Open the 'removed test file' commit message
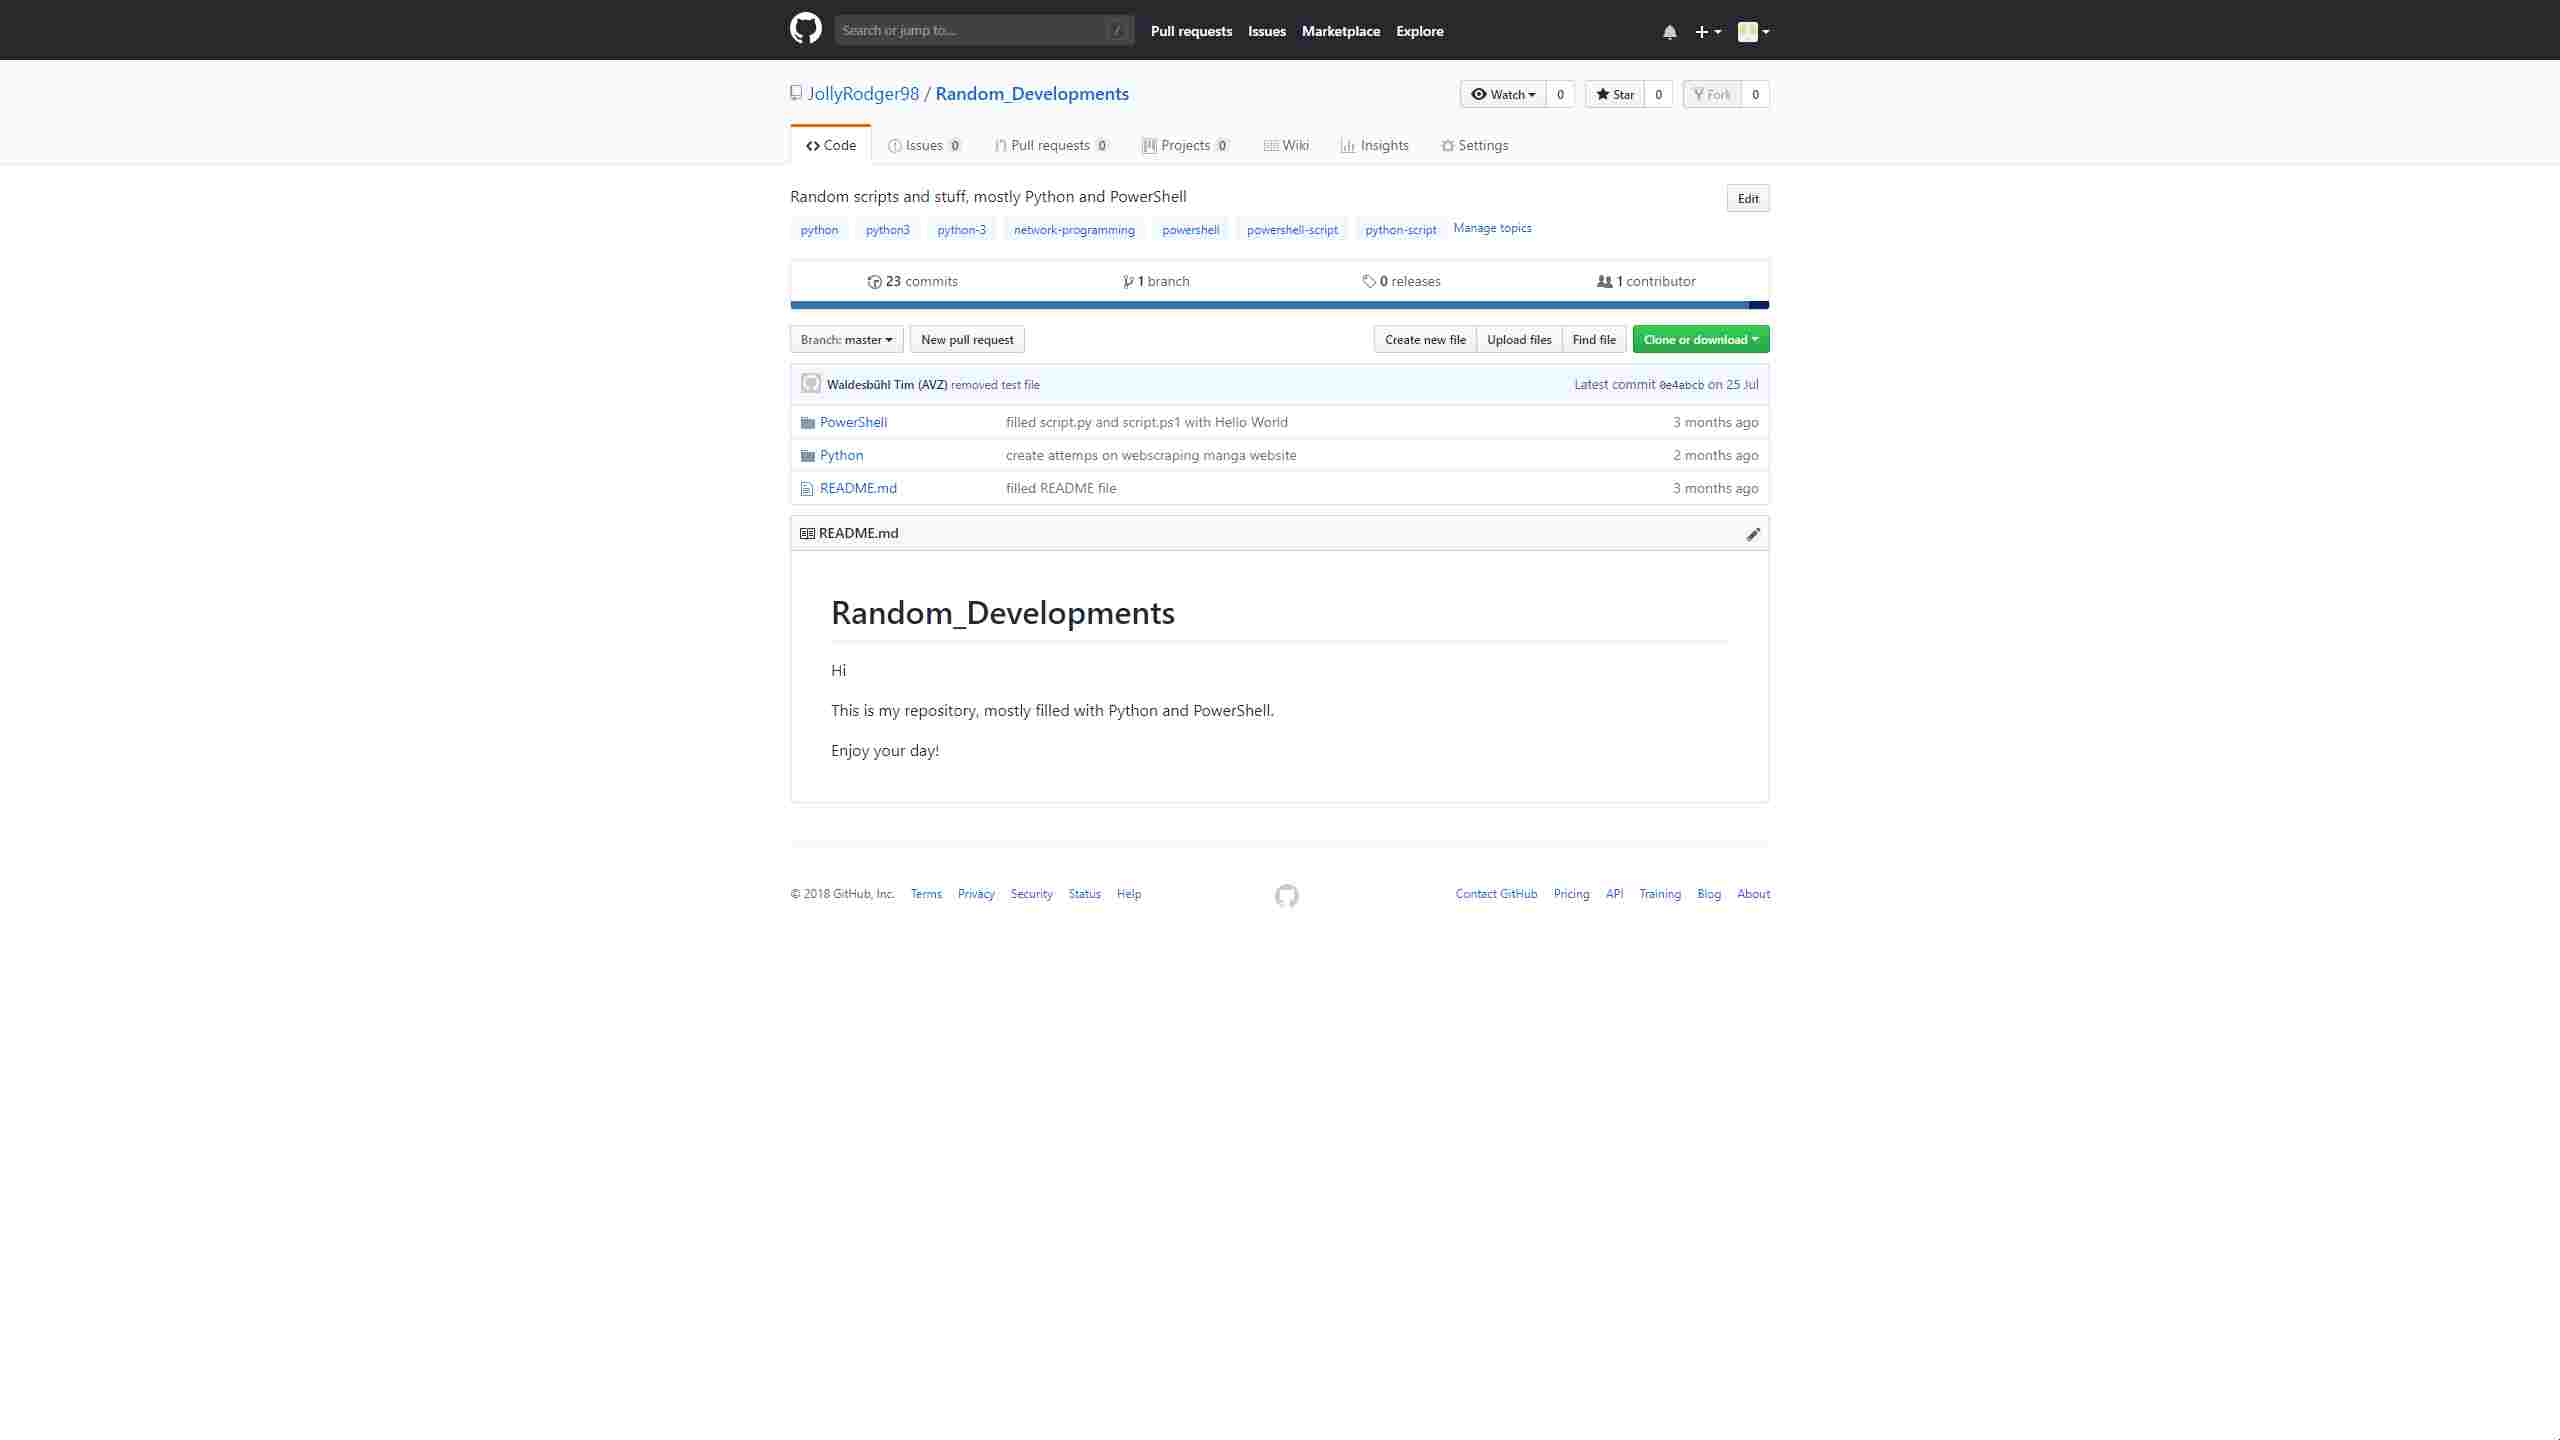Viewport: 2560px width, 1440px height. click(x=995, y=385)
